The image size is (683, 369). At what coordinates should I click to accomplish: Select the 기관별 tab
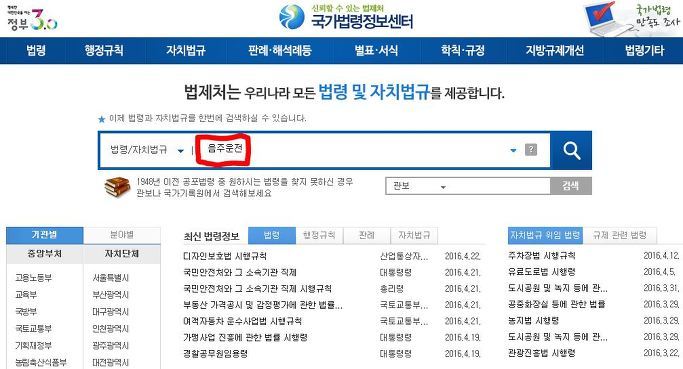44,235
